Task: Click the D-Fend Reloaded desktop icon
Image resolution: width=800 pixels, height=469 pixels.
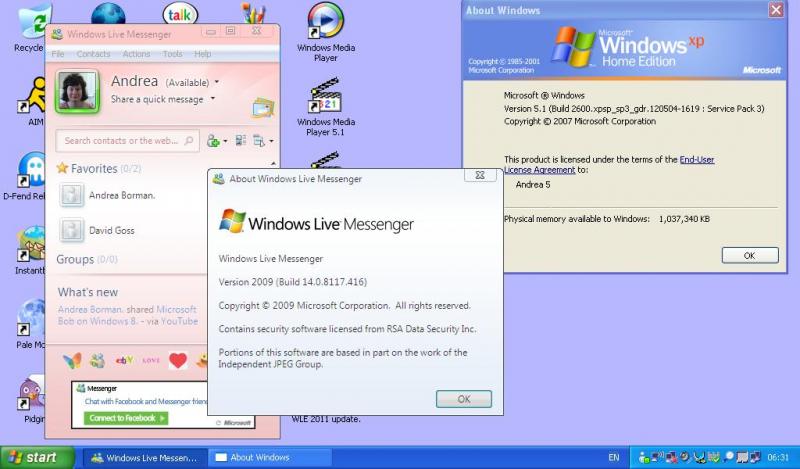Action: tap(26, 176)
